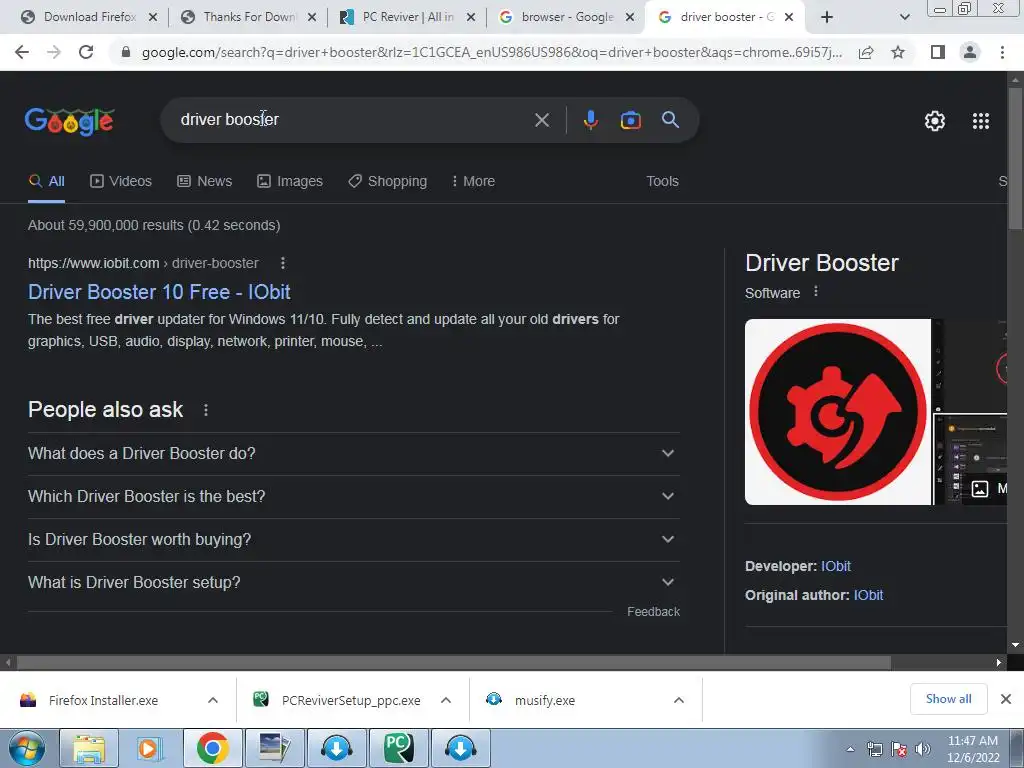Click the Feedback link
Image resolution: width=1024 pixels, height=768 pixels.
(x=653, y=611)
